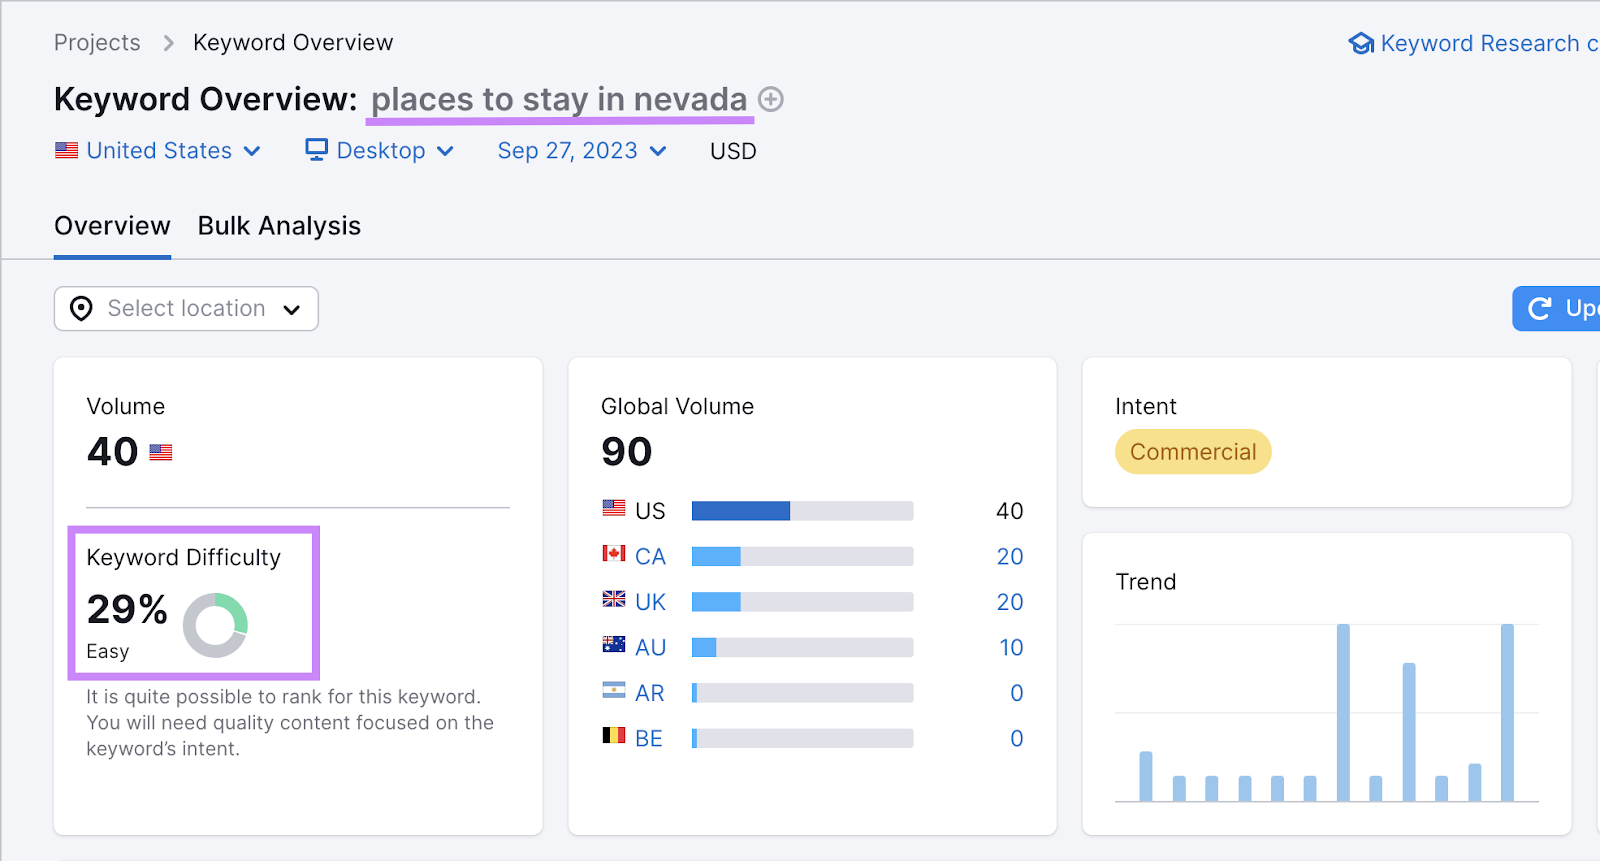Open the Select location dropdown
Image resolution: width=1600 pixels, height=861 pixels.
coord(186,309)
